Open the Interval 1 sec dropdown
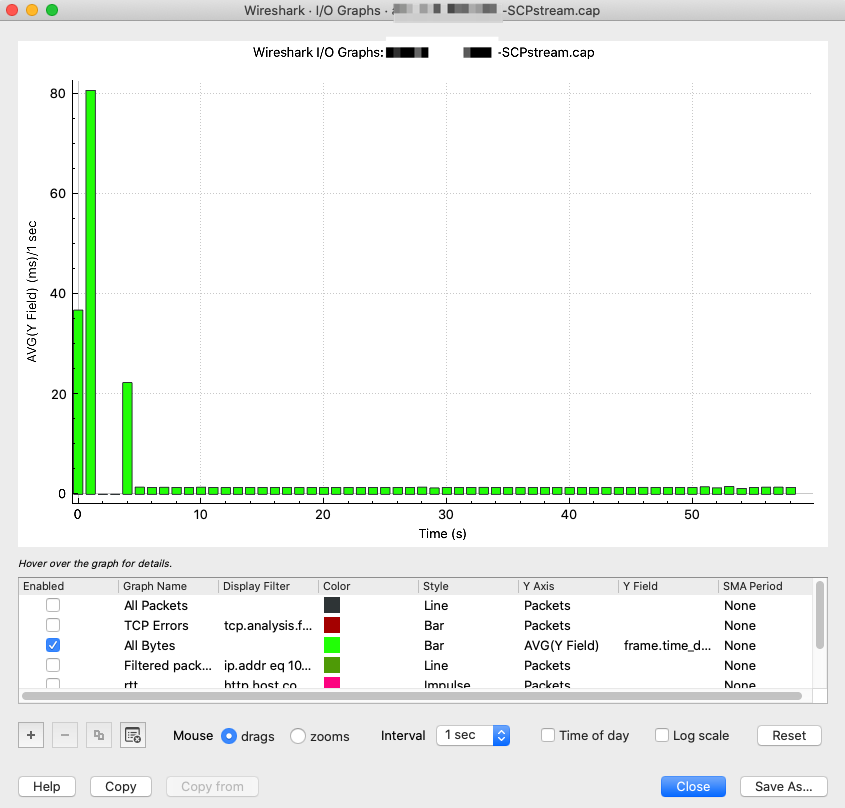 [x=473, y=735]
